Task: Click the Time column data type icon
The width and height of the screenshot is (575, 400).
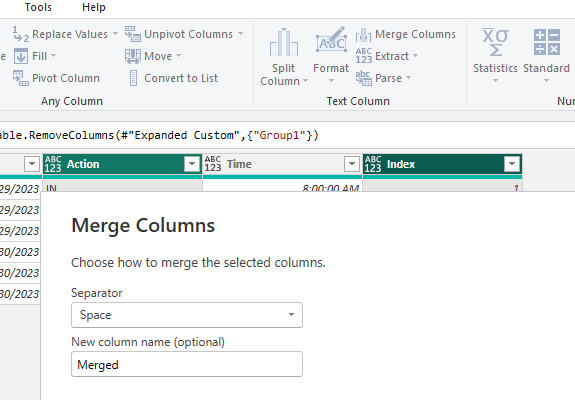Action: (x=213, y=164)
